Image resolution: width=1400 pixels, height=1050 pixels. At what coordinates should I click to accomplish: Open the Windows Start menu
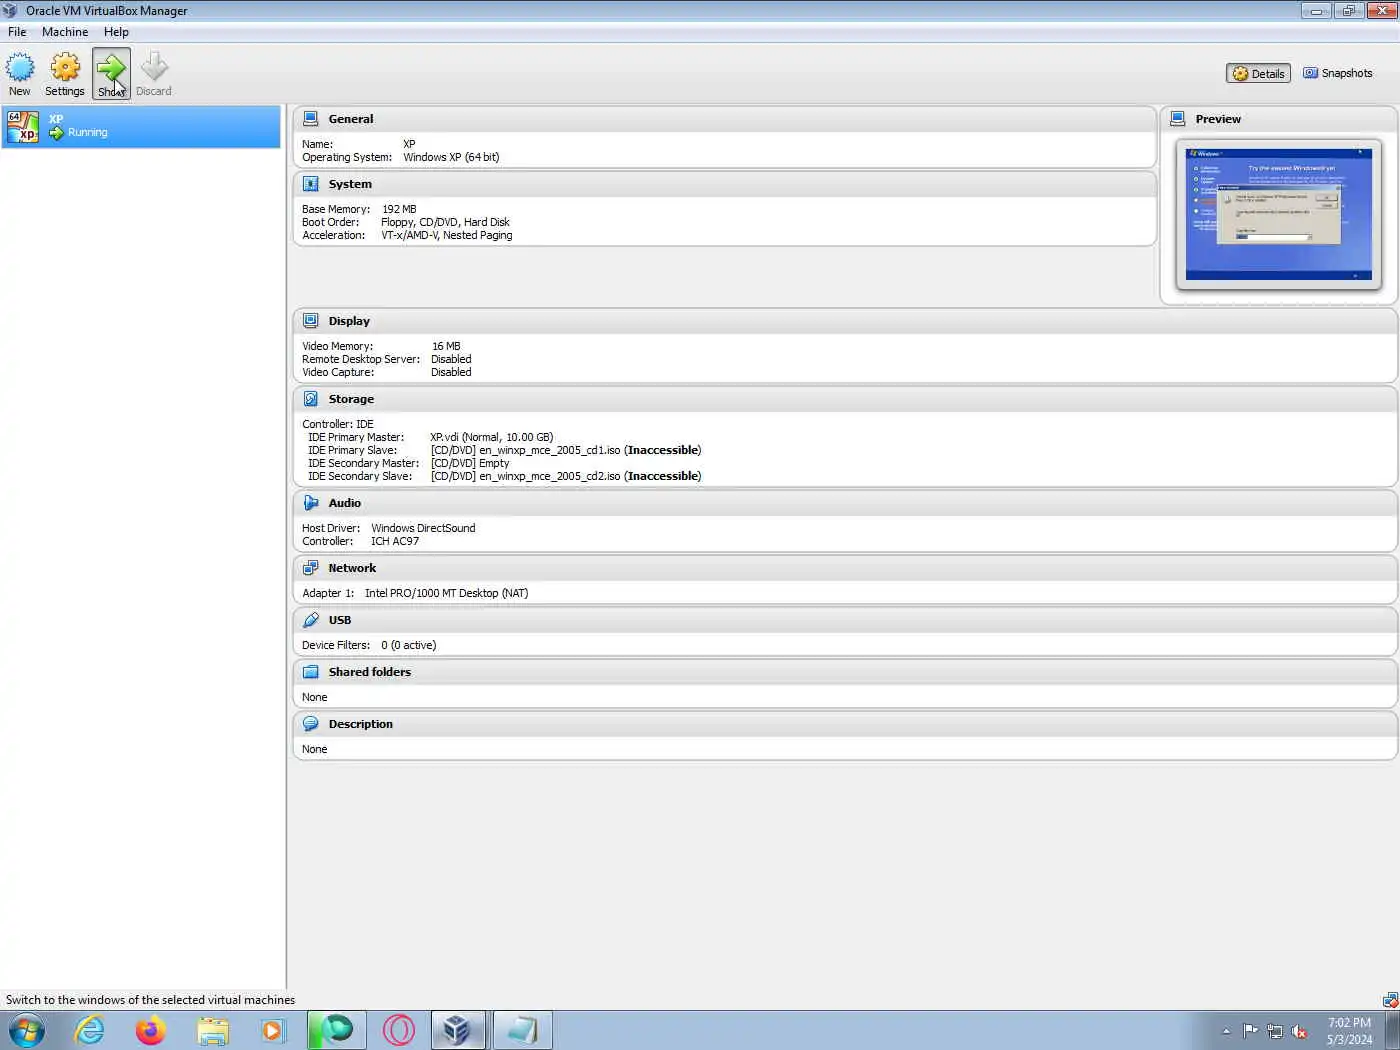tap(27, 1030)
